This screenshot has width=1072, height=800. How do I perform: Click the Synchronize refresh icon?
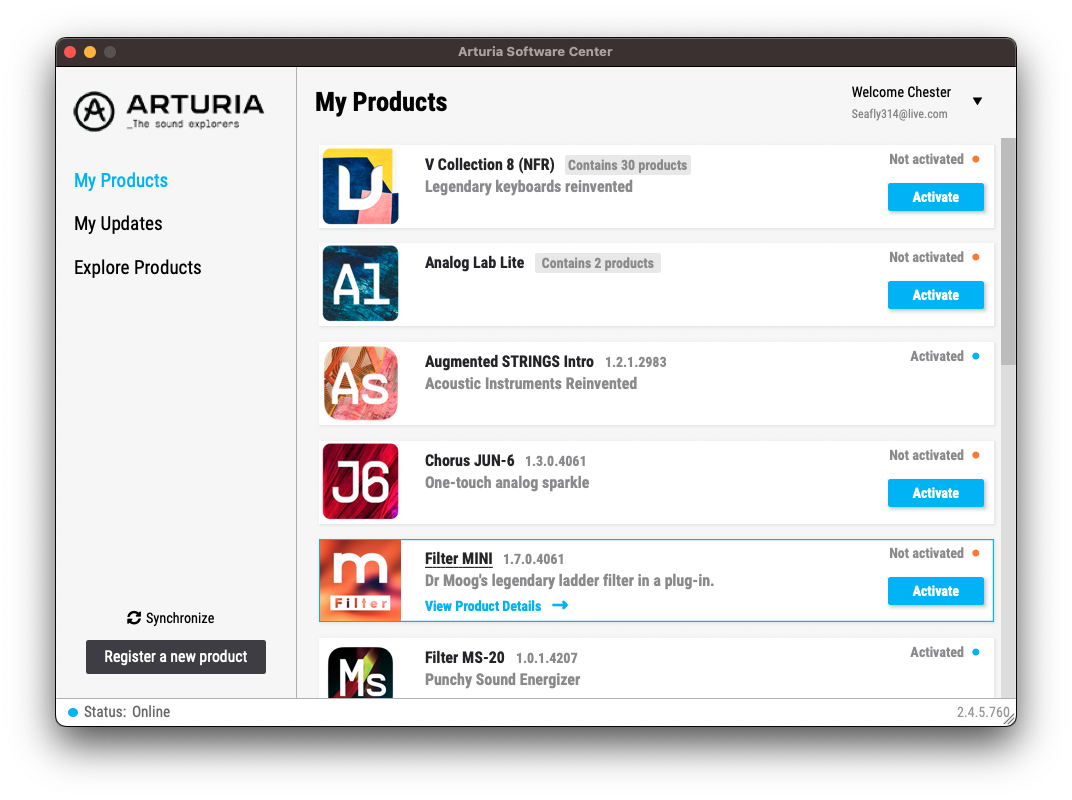point(134,618)
